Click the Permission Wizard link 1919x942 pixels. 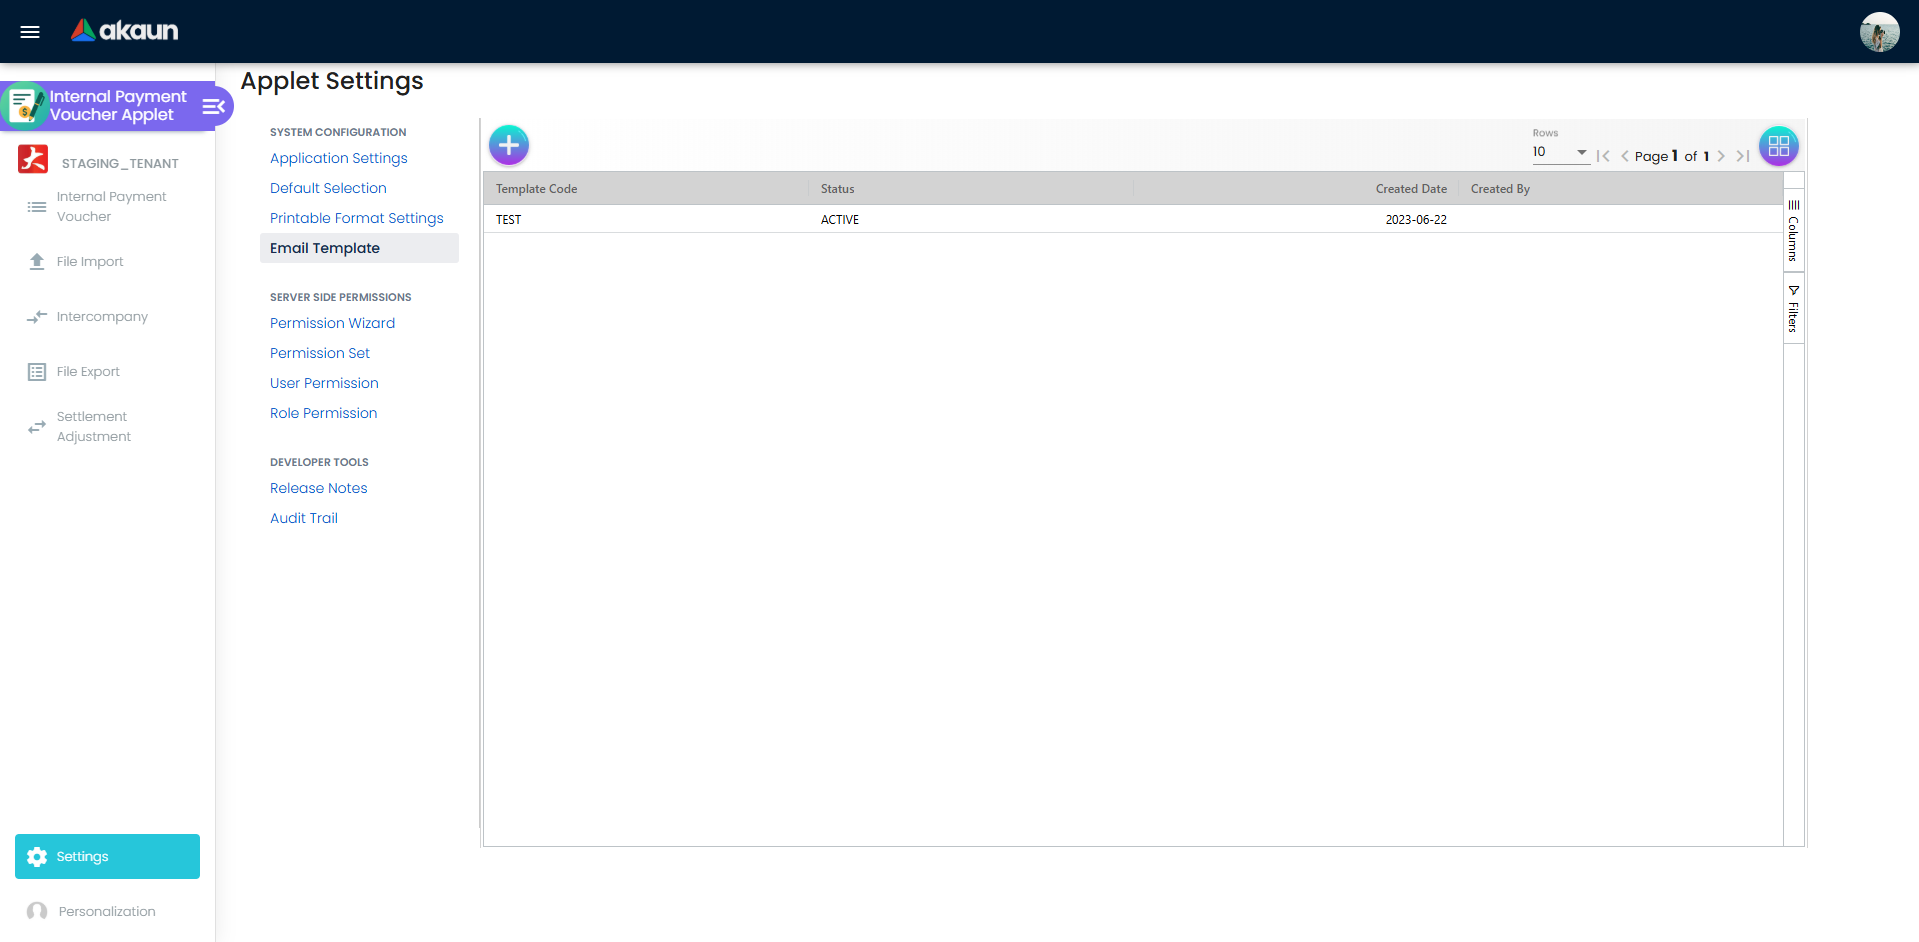(332, 323)
